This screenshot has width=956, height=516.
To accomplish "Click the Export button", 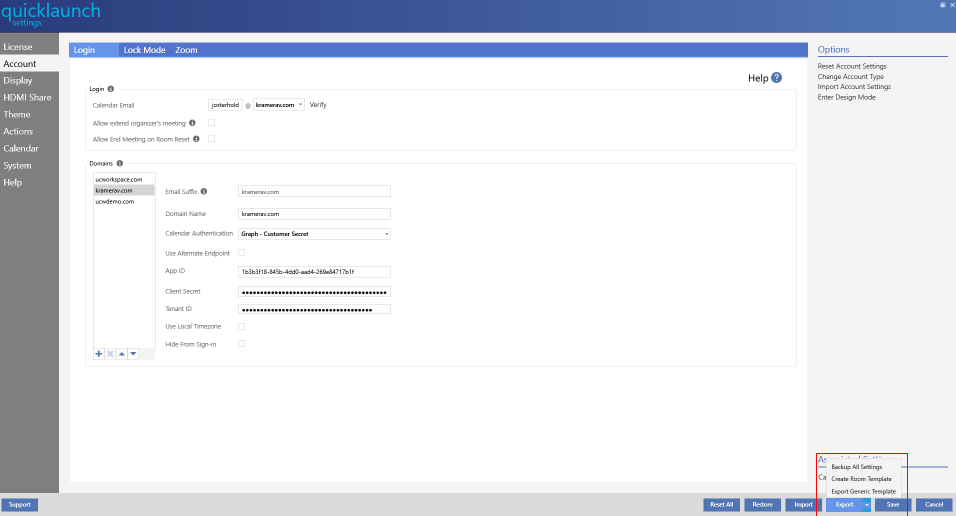I will tap(844, 504).
